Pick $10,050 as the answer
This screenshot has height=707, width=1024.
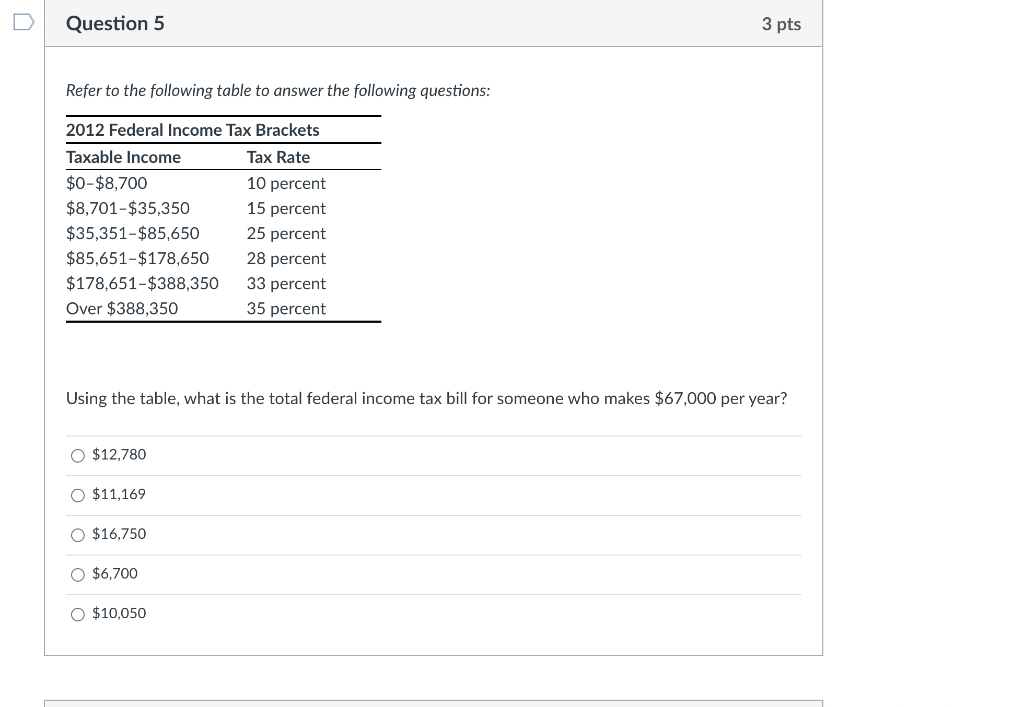78,613
